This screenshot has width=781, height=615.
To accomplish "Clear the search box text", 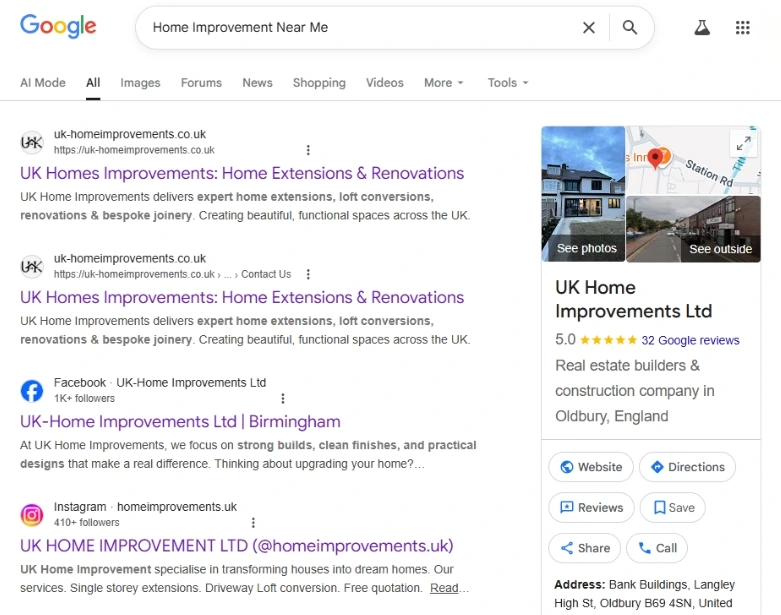I will tap(589, 28).
